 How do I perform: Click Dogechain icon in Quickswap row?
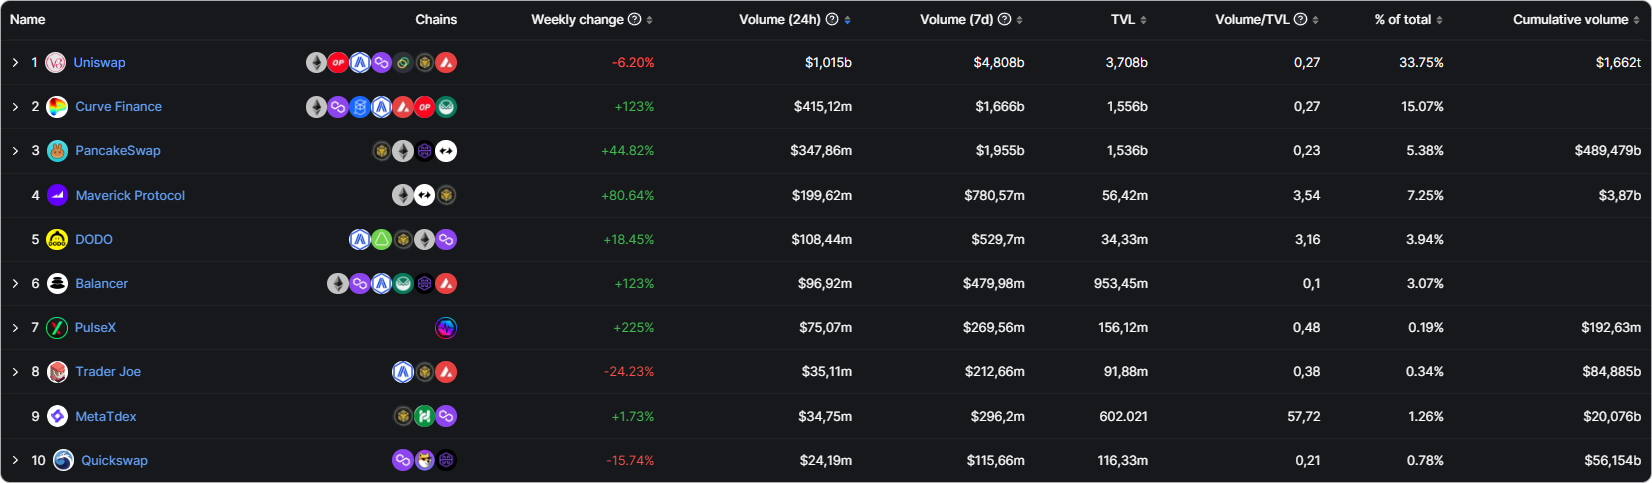tap(424, 460)
